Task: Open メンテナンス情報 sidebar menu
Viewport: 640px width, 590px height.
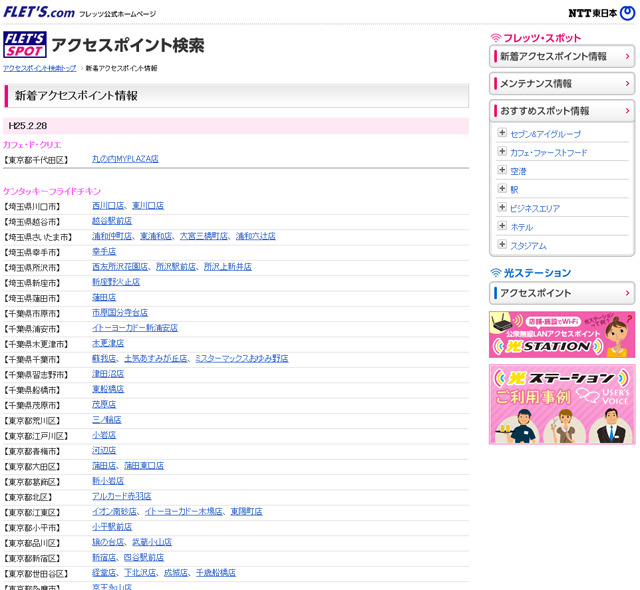Action: click(x=562, y=84)
